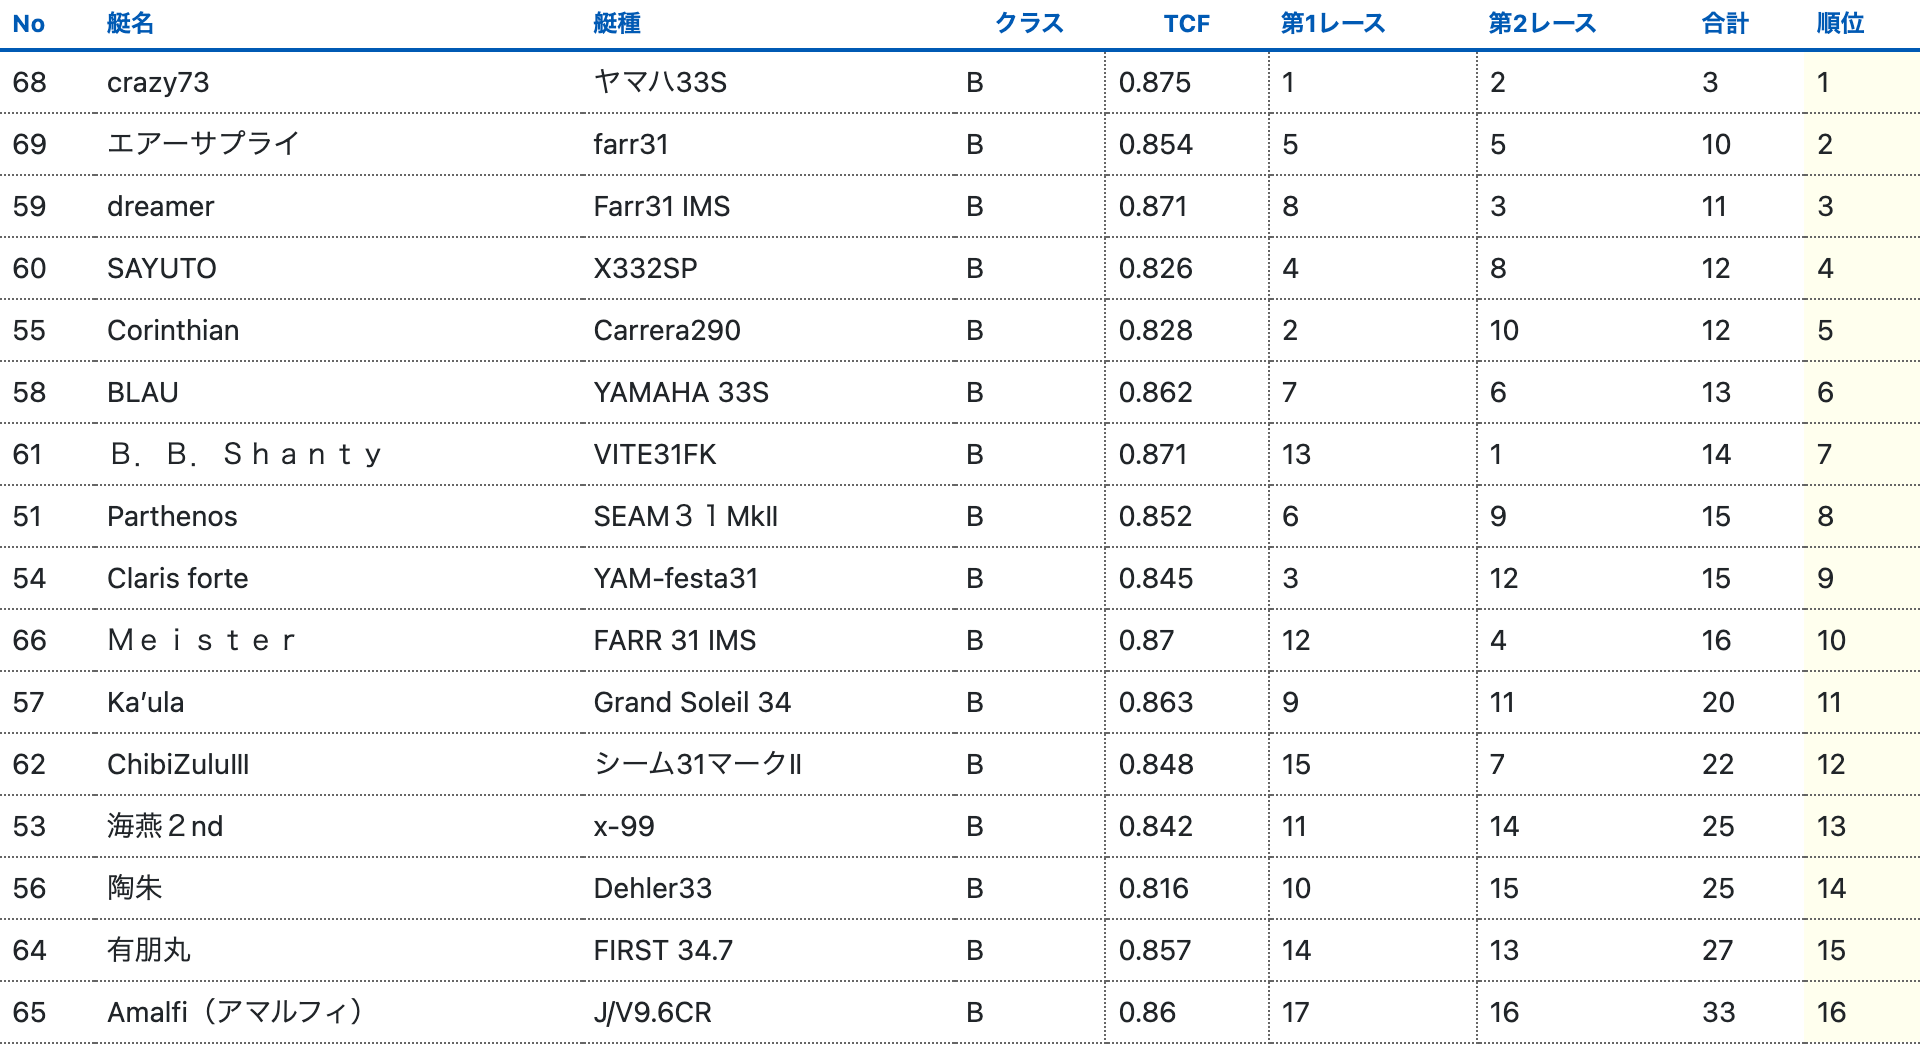Viewport: 1920px width, 1057px height.
Task: Click the 第1レース column header
Action: click(1332, 23)
